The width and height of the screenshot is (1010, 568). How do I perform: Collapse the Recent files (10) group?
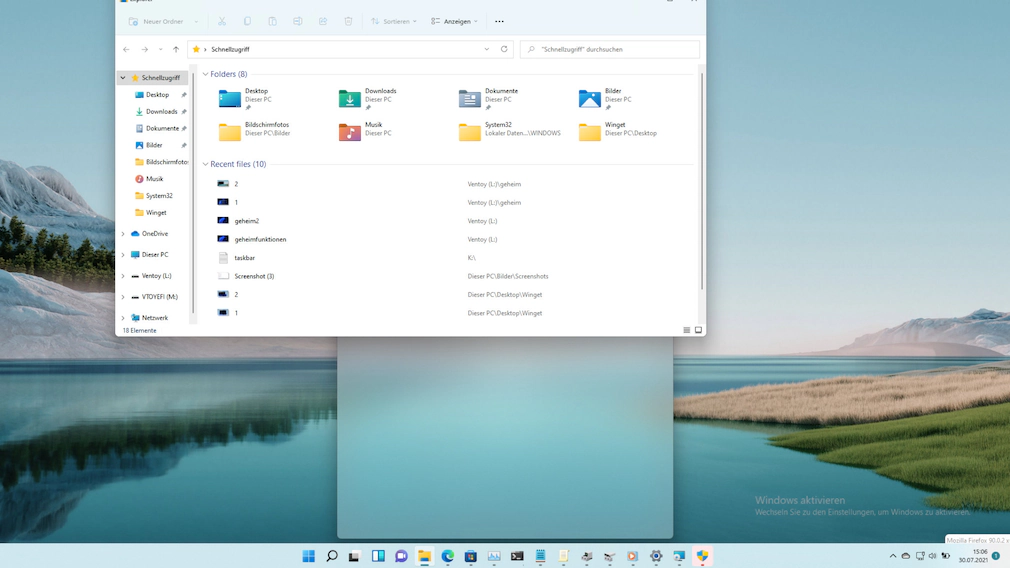pos(205,164)
